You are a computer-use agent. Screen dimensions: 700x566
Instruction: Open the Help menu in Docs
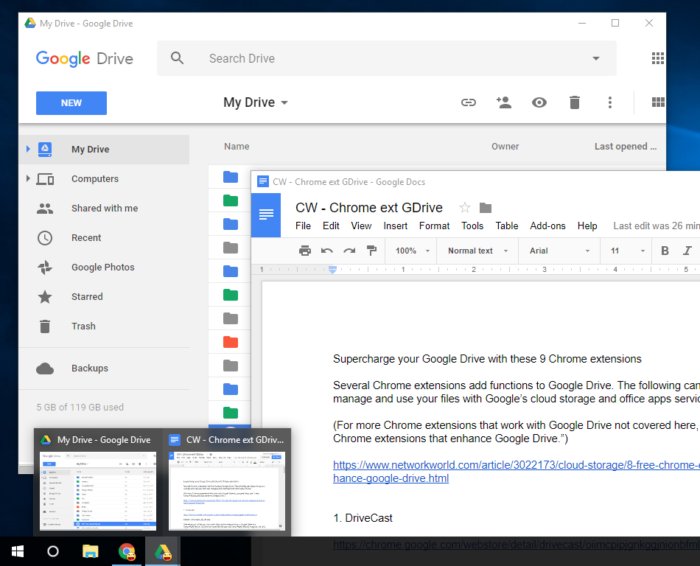click(587, 226)
